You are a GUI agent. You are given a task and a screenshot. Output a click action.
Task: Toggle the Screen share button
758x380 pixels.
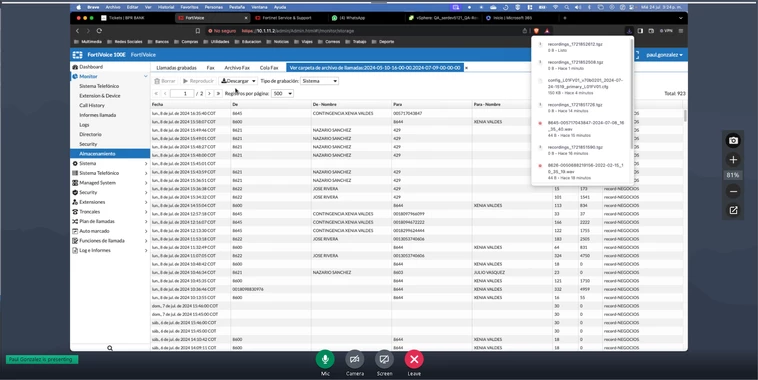coord(384,359)
